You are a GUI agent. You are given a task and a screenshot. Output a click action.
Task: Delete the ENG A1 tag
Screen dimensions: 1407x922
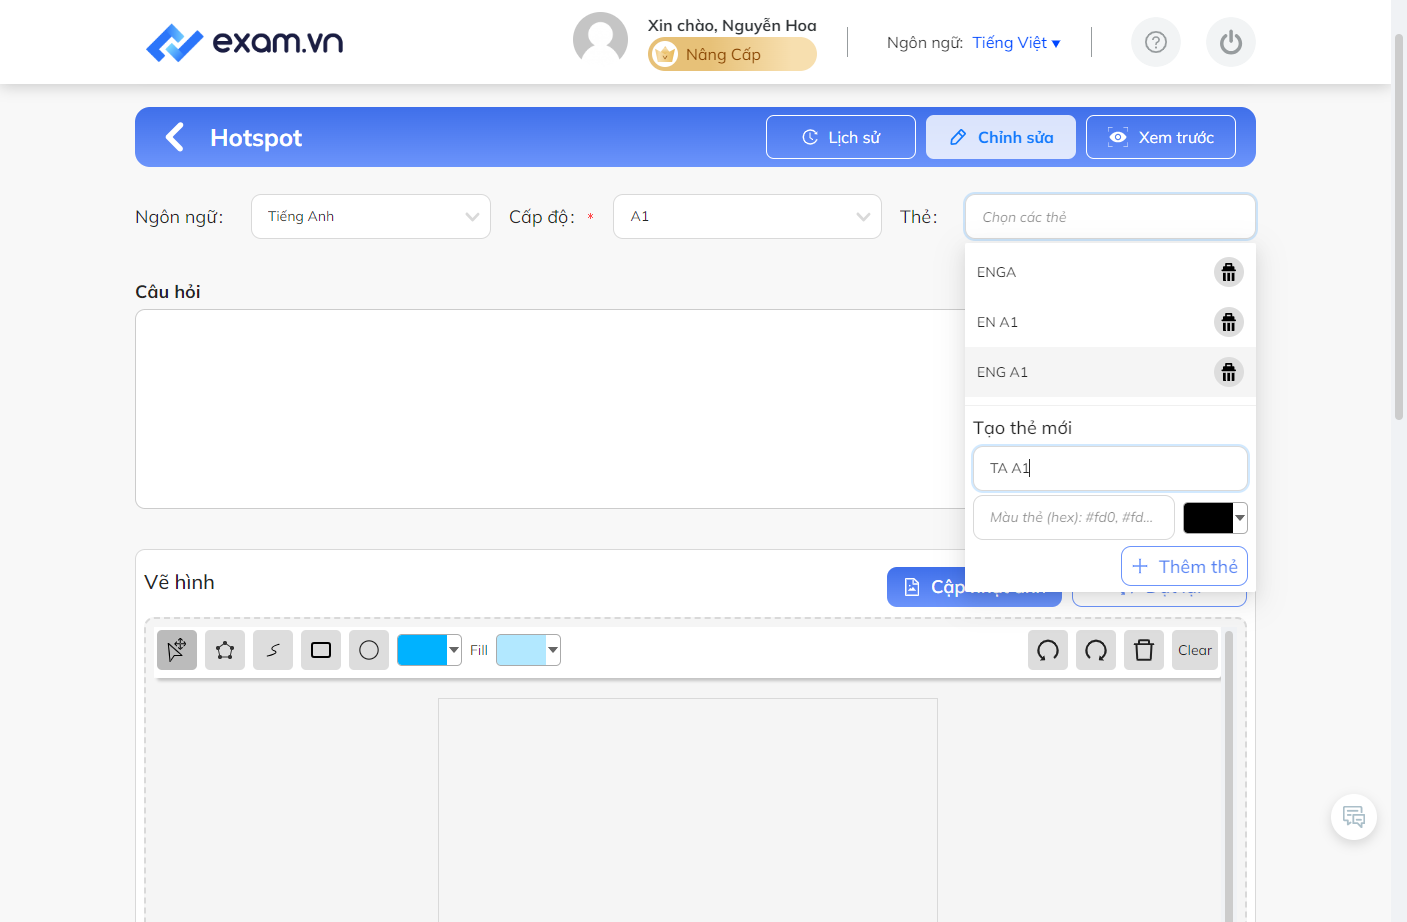(x=1229, y=372)
